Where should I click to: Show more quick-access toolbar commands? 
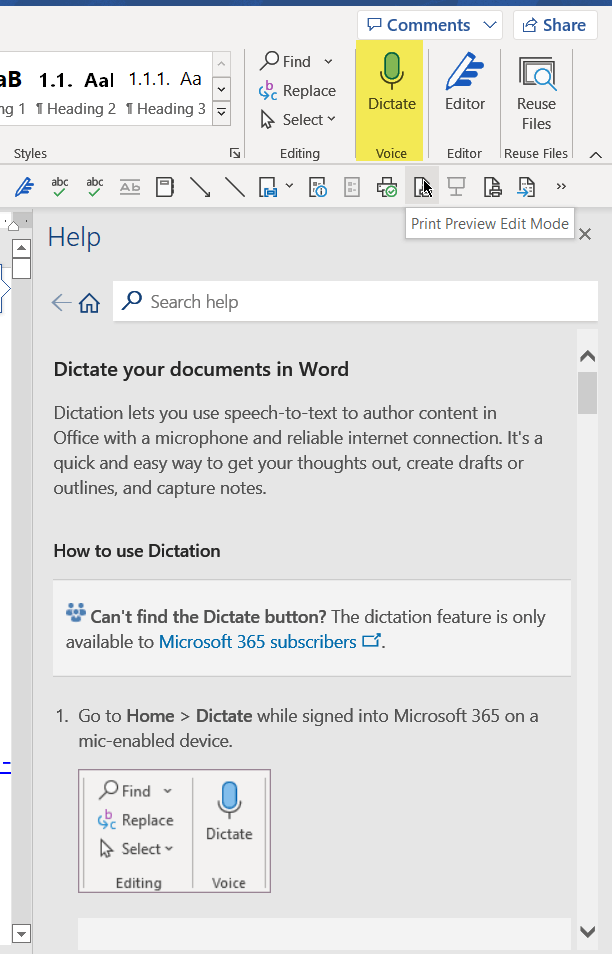[x=561, y=186]
